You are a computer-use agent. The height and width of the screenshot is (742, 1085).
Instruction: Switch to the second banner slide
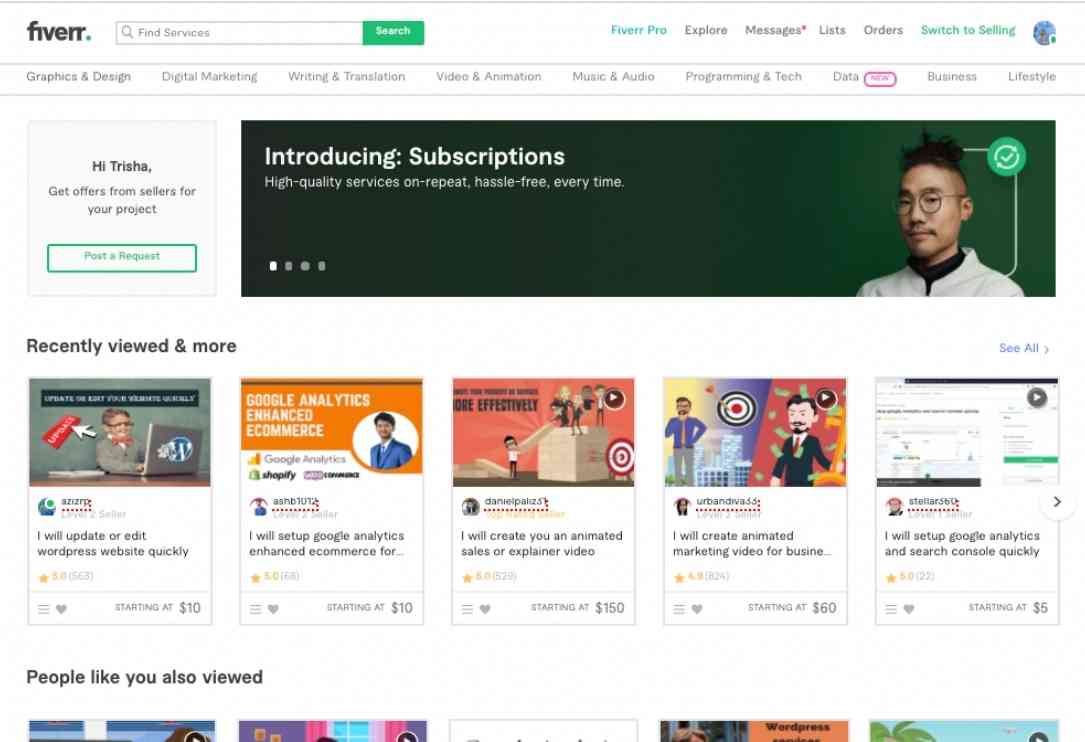[x=289, y=266]
